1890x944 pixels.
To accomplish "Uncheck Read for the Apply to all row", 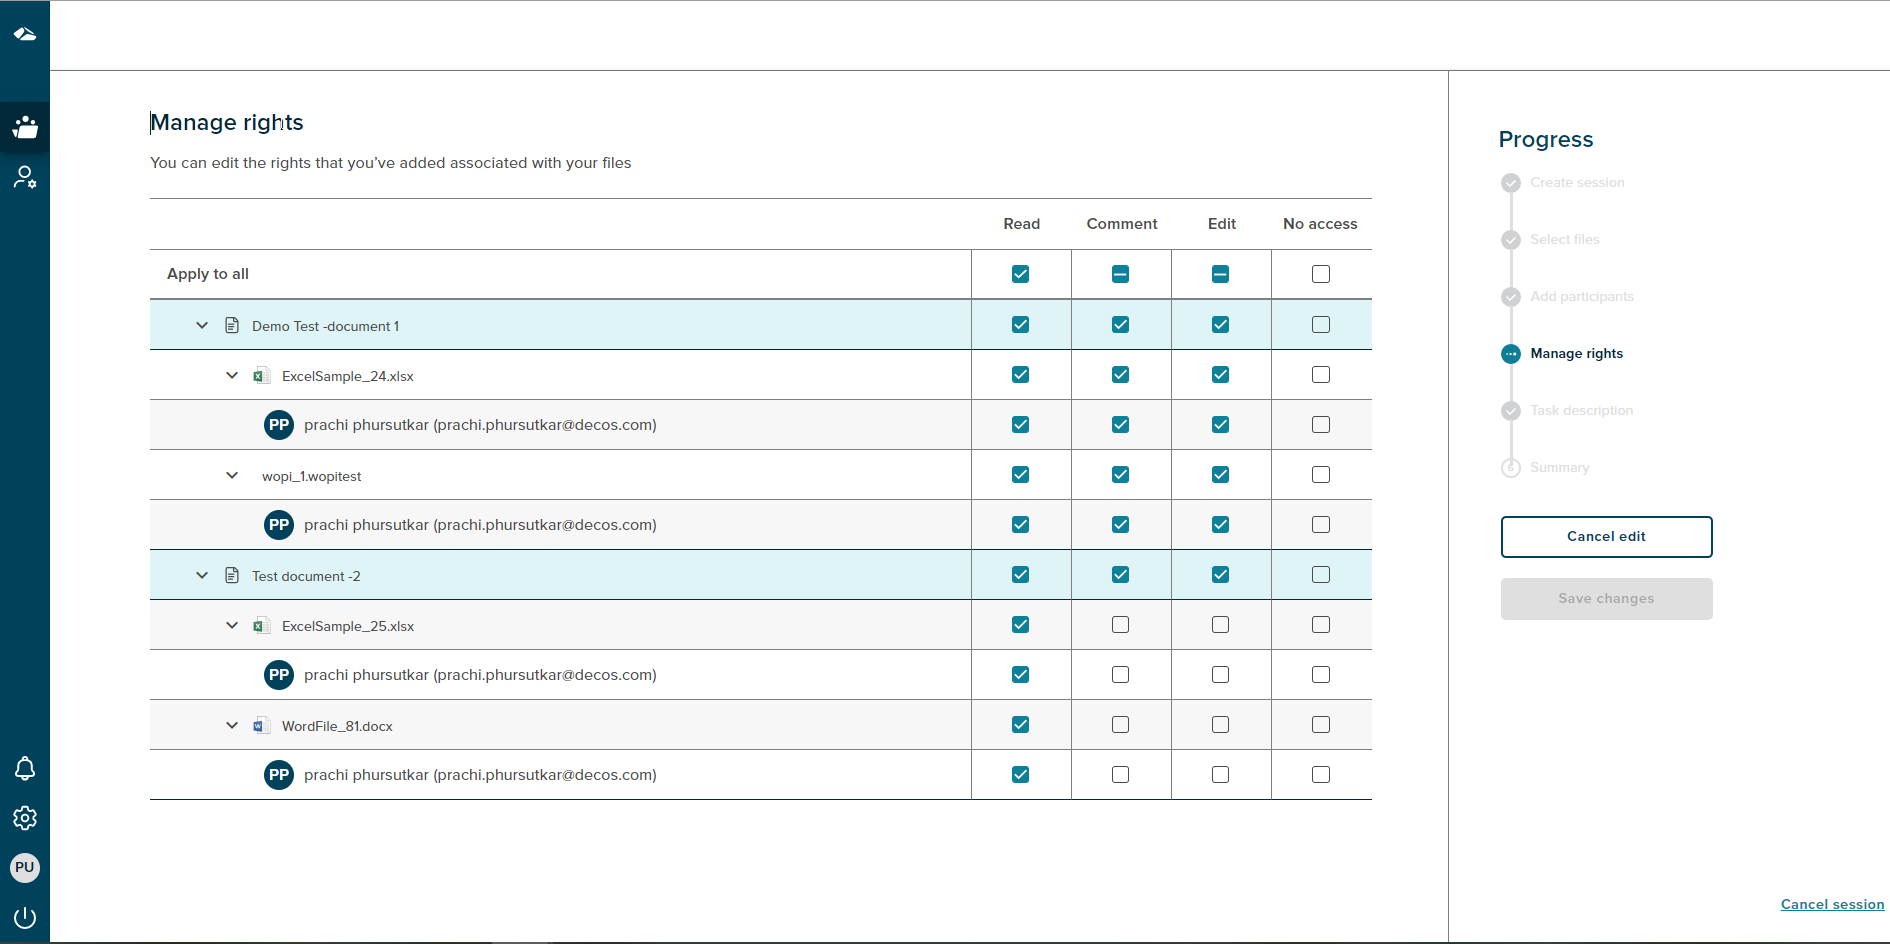I will coord(1020,273).
